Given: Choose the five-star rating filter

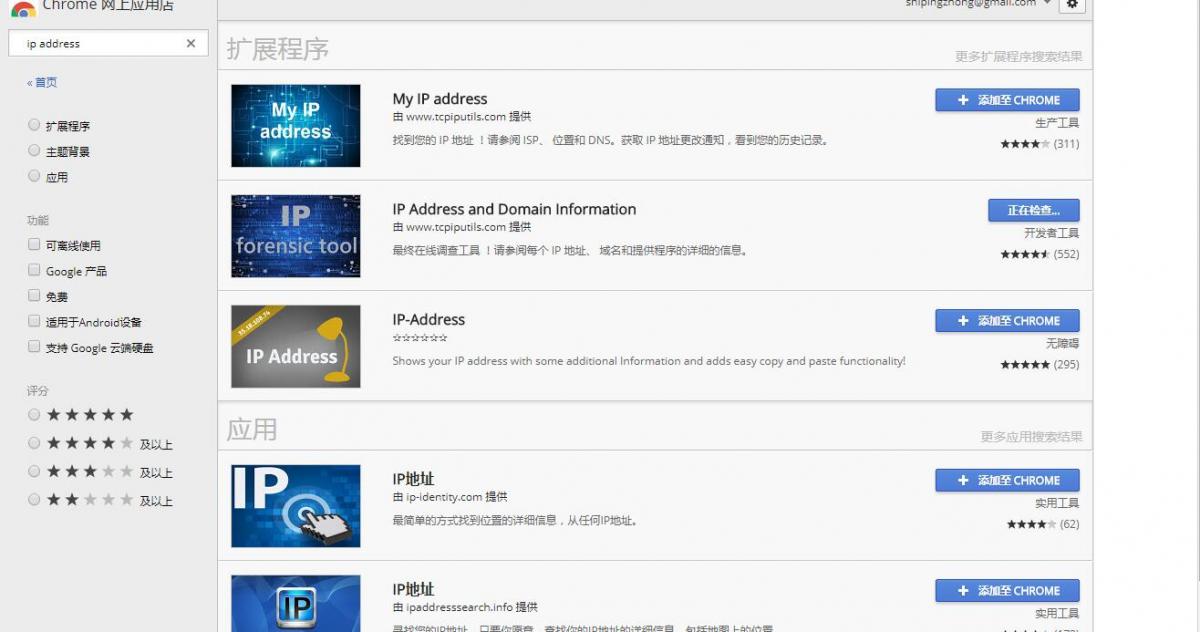Looking at the screenshot, I should (x=34, y=415).
